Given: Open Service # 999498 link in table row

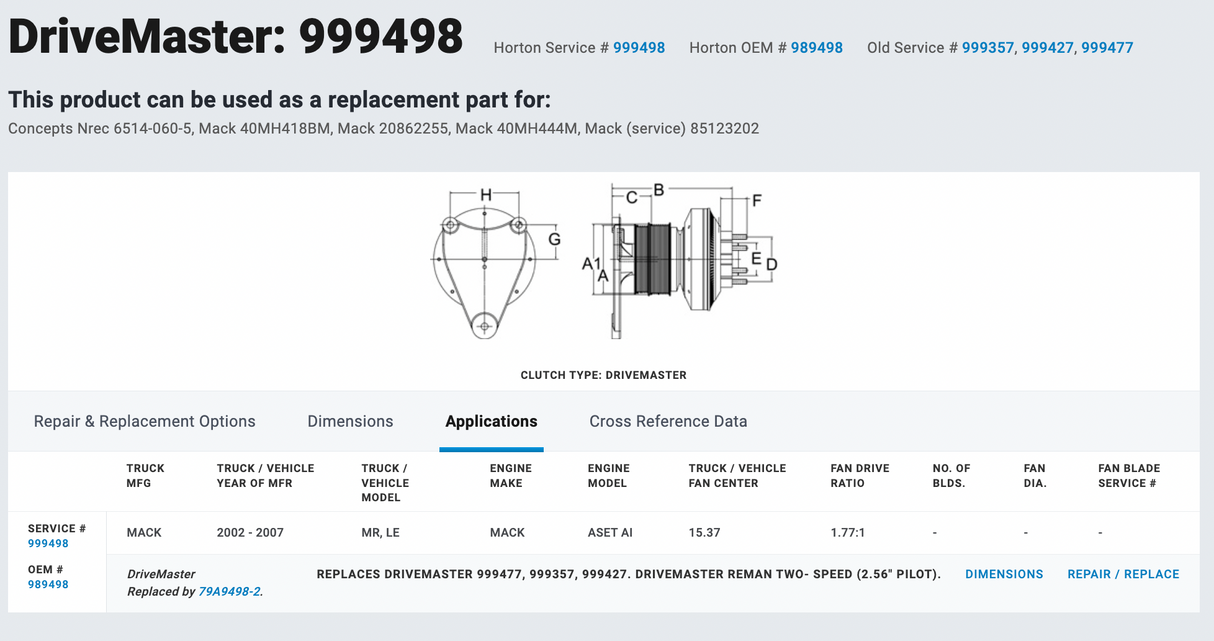Looking at the screenshot, I should tap(48, 544).
